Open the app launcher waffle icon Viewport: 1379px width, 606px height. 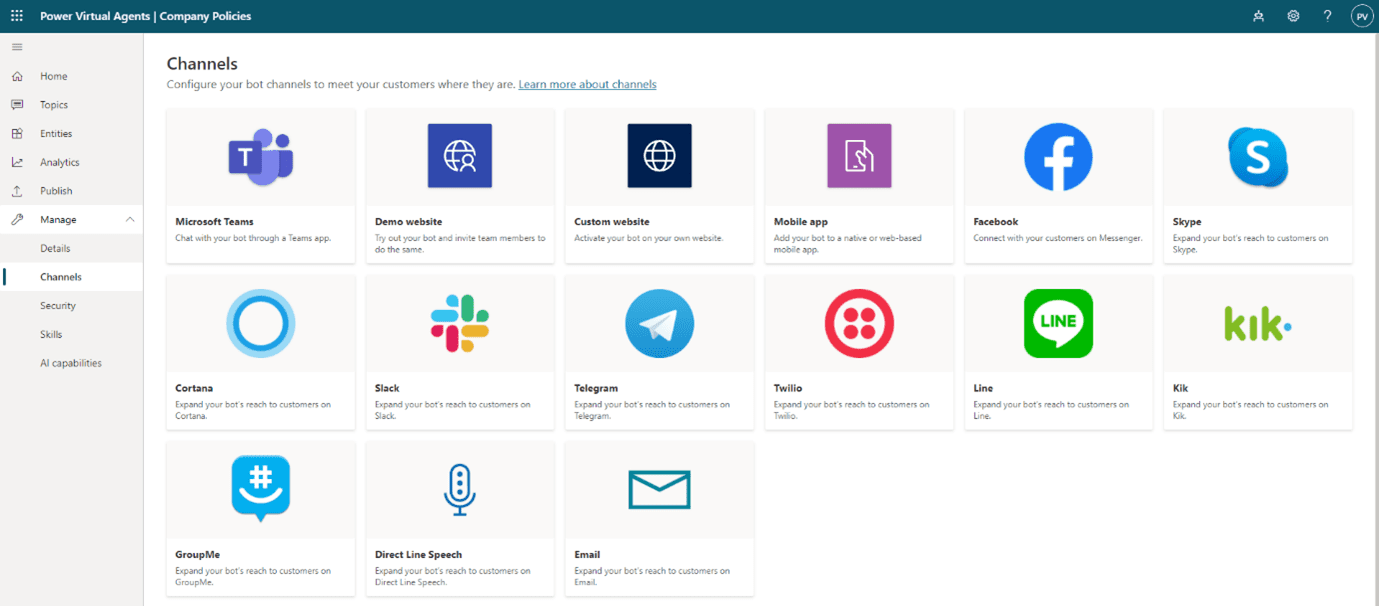pyautogui.click(x=17, y=16)
